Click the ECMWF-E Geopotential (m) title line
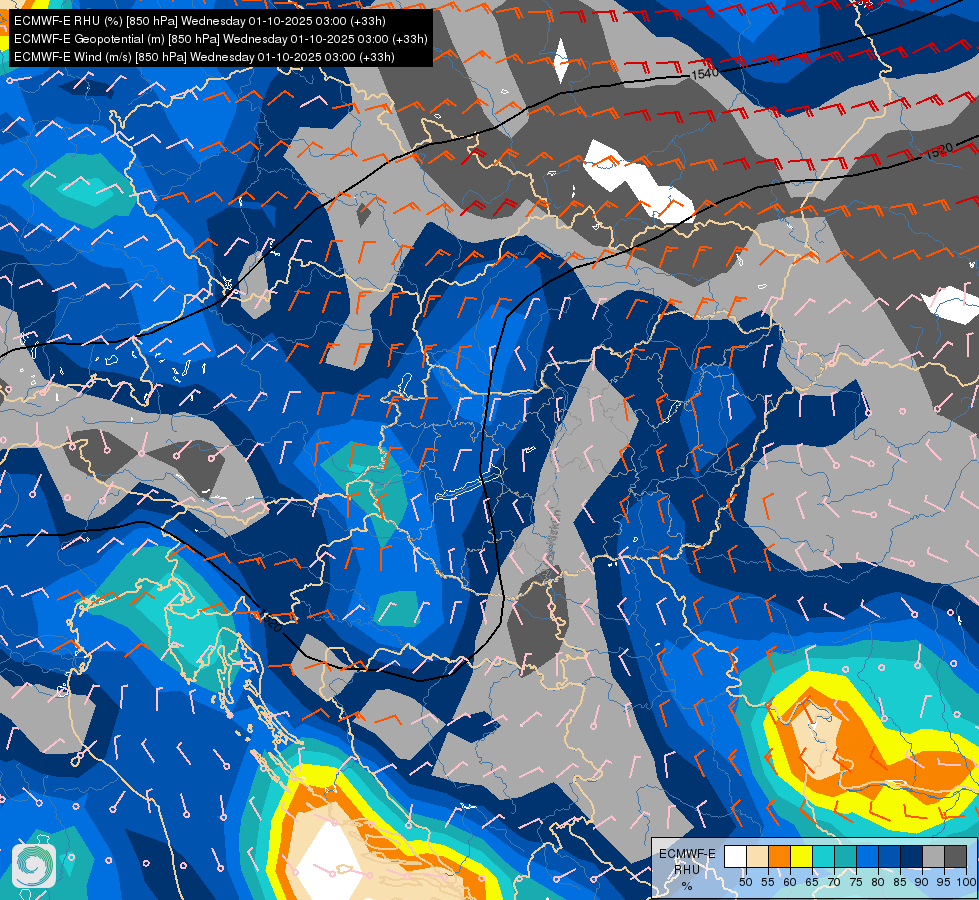The width and height of the screenshot is (979, 900). tap(220, 39)
